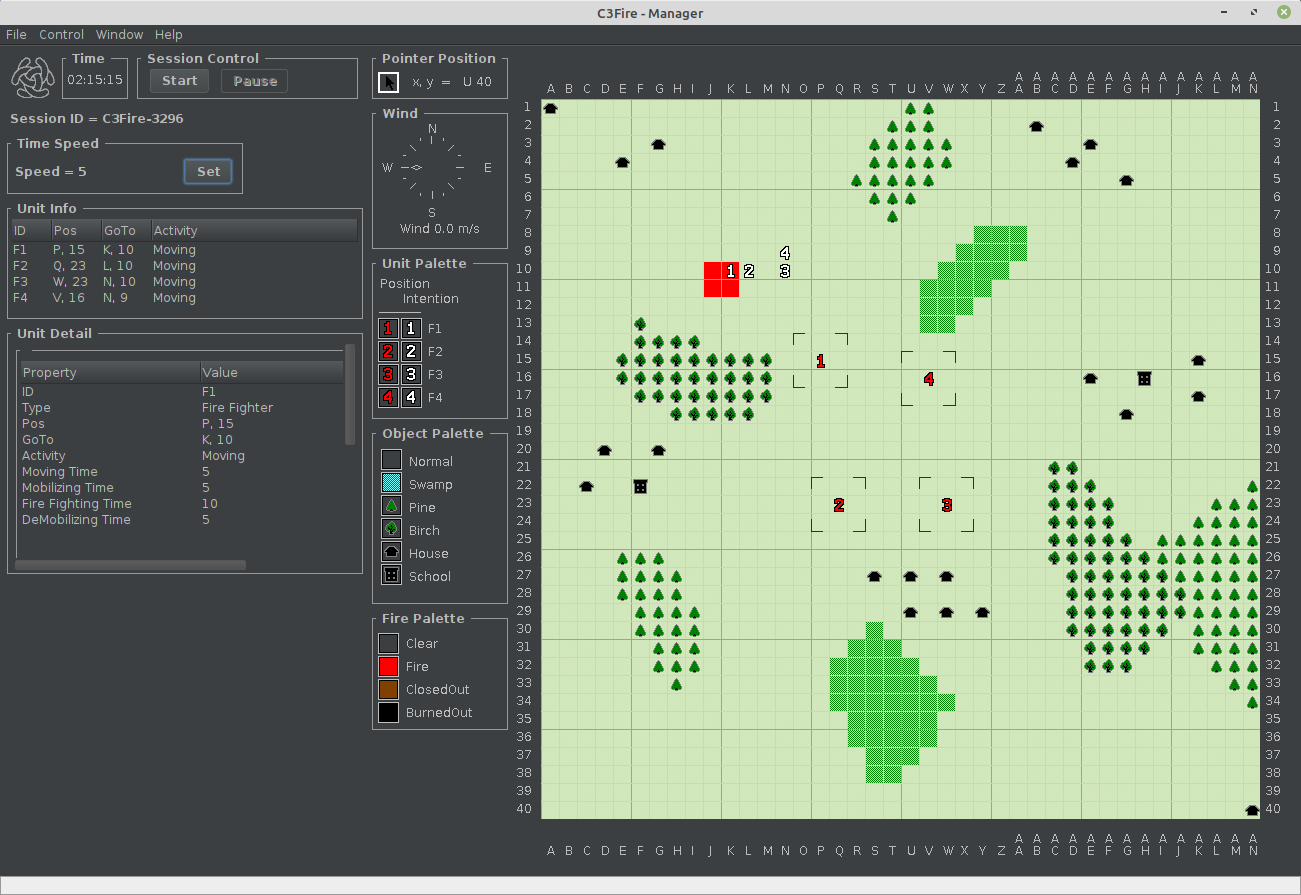The width and height of the screenshot is (1301, 895).
Task: Select the pointer tool icon
Action: coord(388,82)
